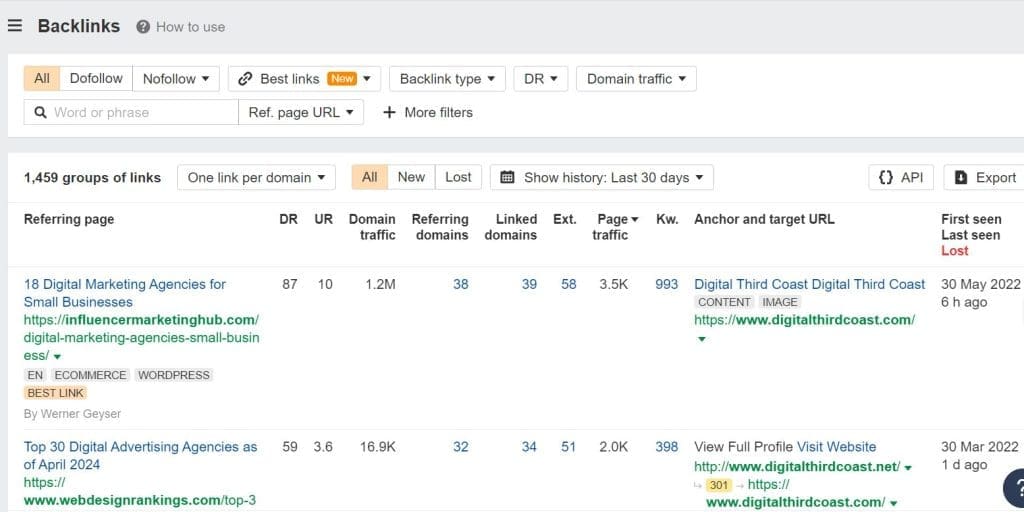
Task: Open Show history: Last 30 days dropdown
Action: coord(601,177)
